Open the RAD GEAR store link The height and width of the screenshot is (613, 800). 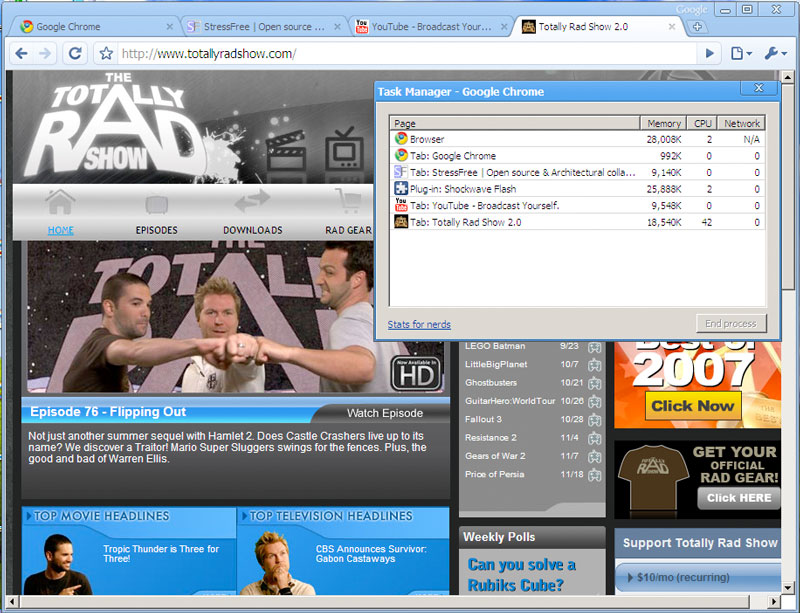349,230
